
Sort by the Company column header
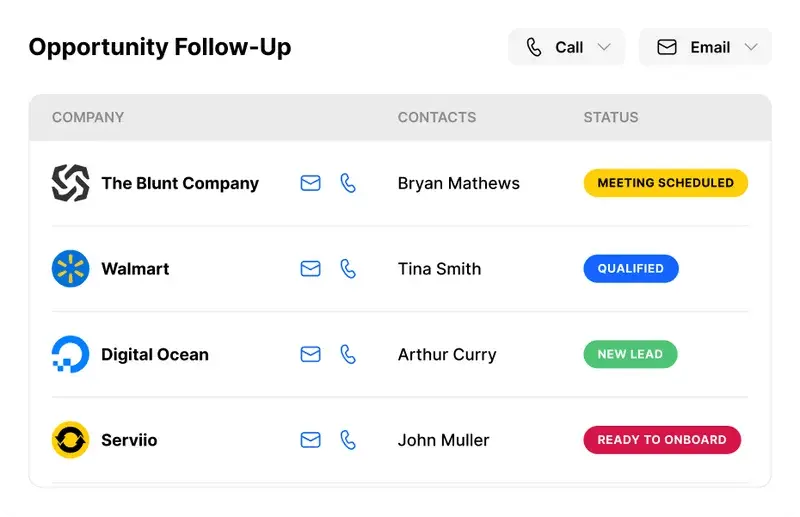[x=88, y=117]
